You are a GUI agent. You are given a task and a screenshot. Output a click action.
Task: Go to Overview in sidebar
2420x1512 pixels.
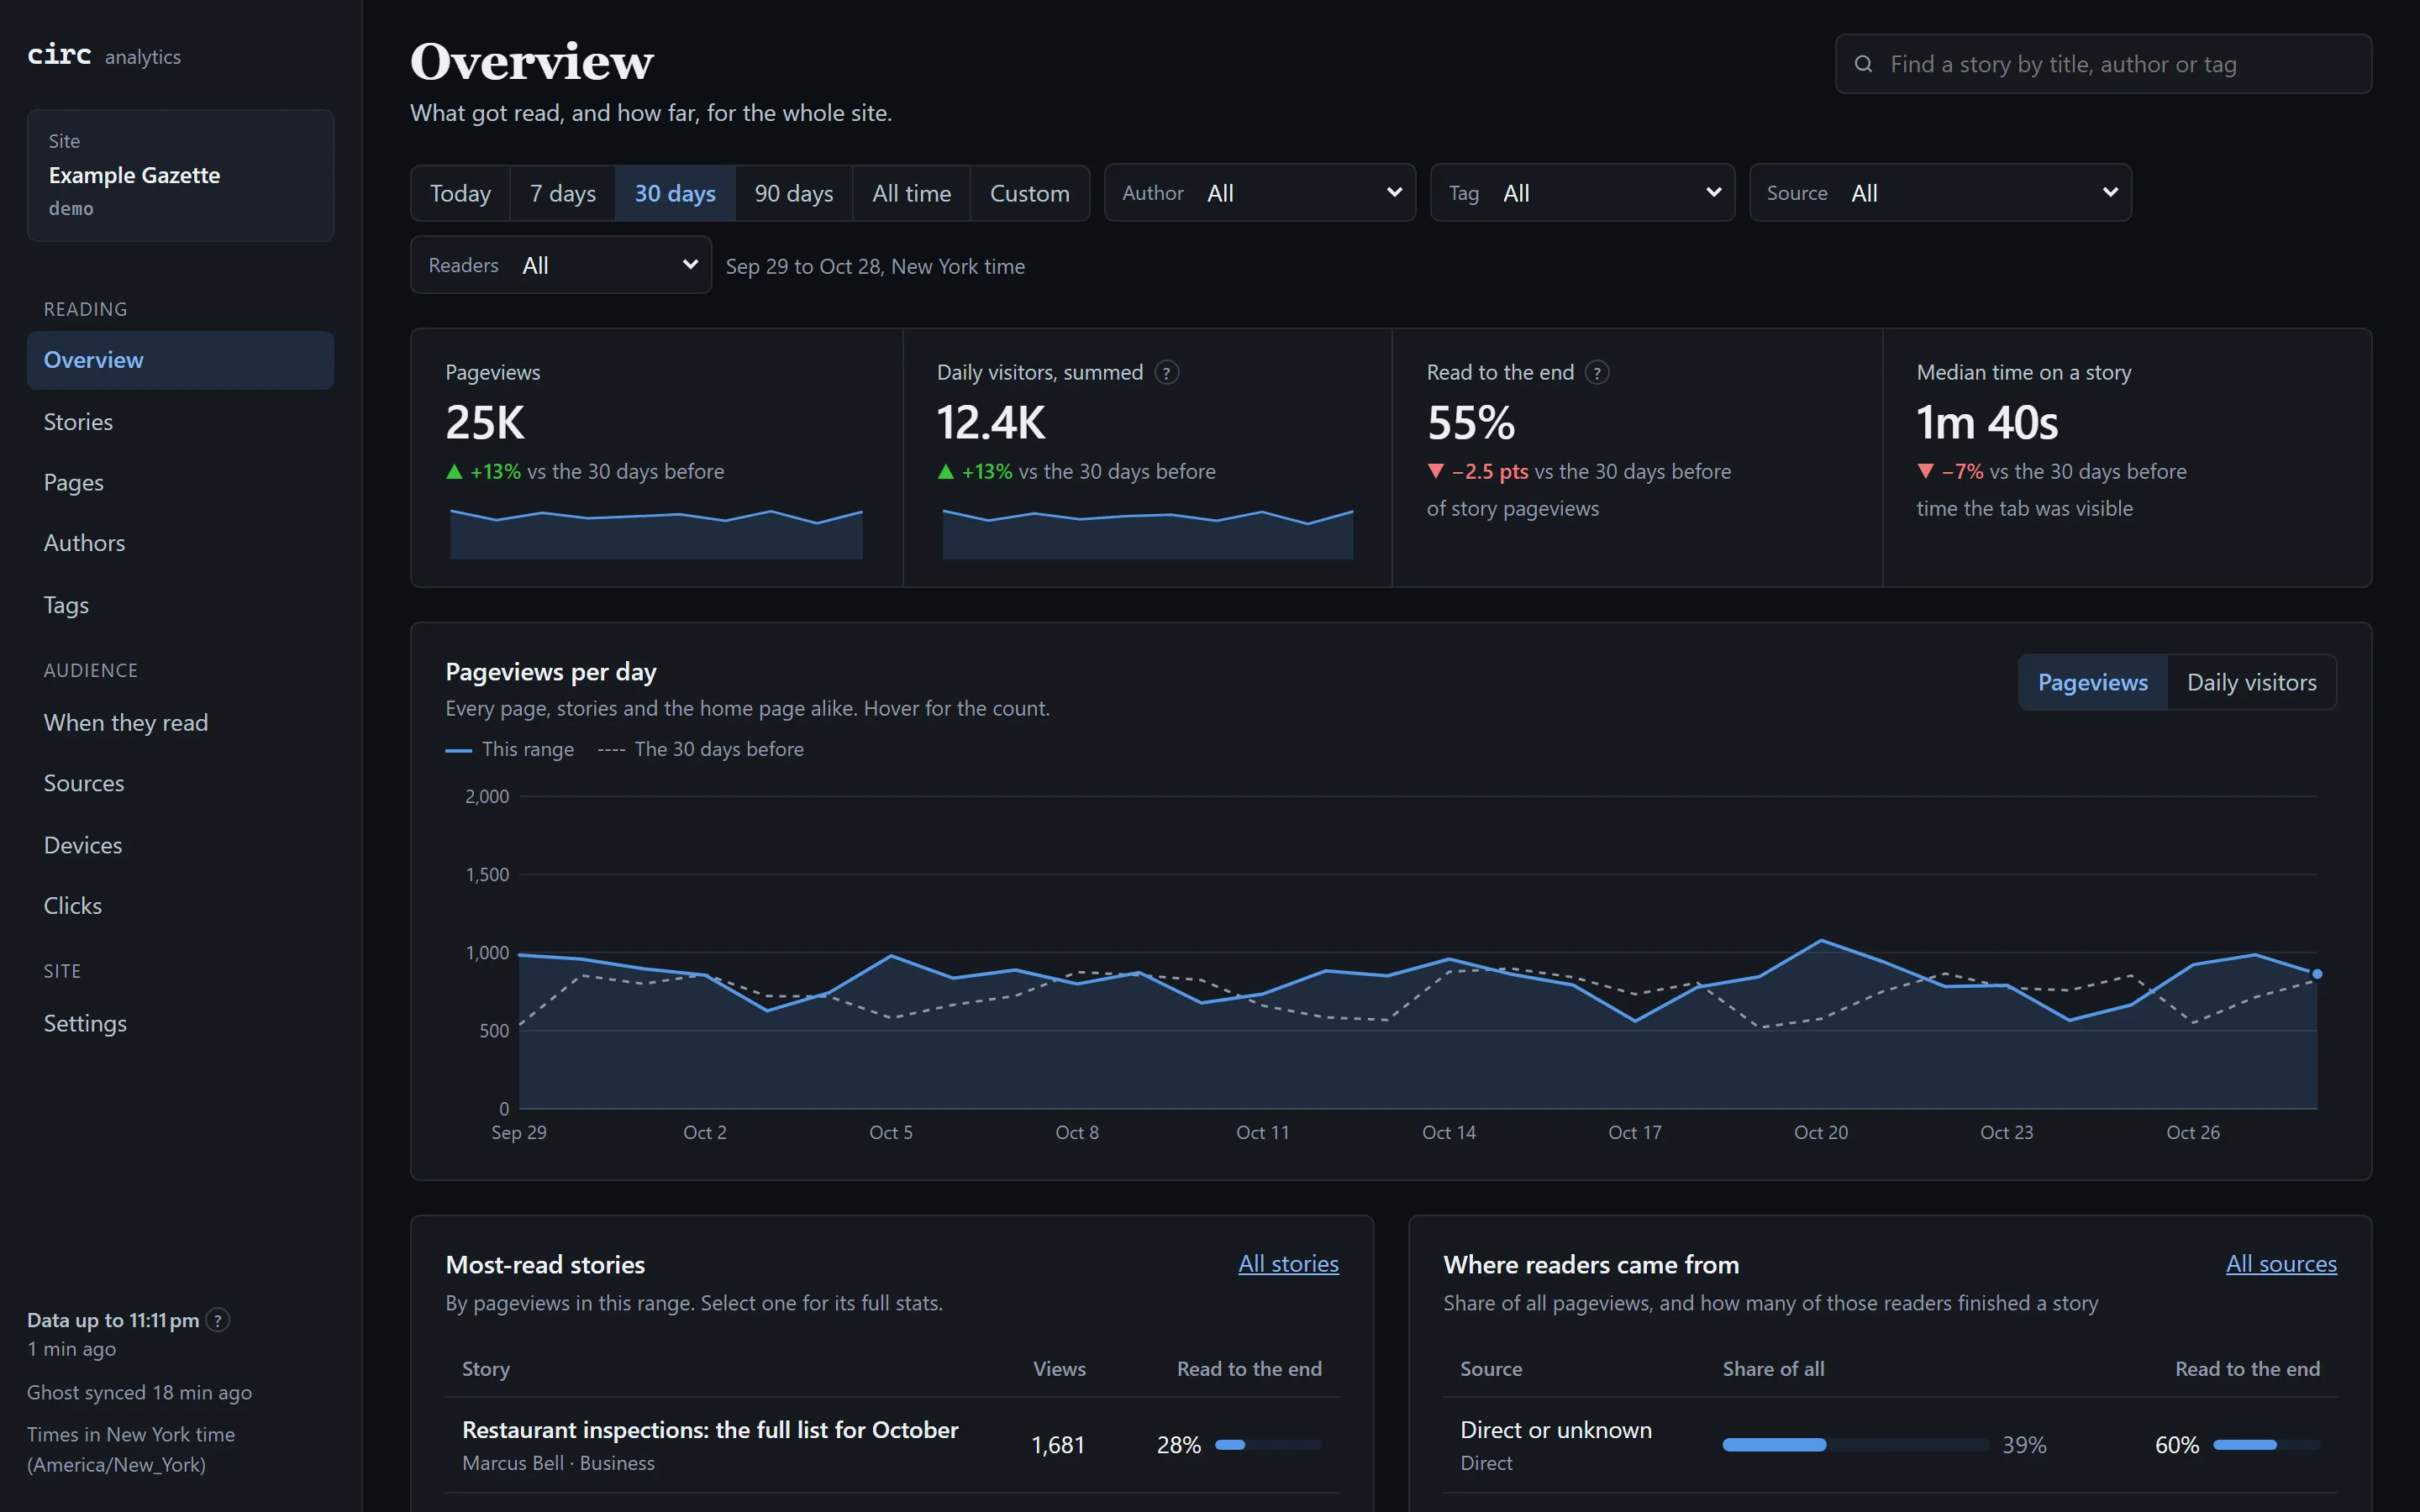180,360
